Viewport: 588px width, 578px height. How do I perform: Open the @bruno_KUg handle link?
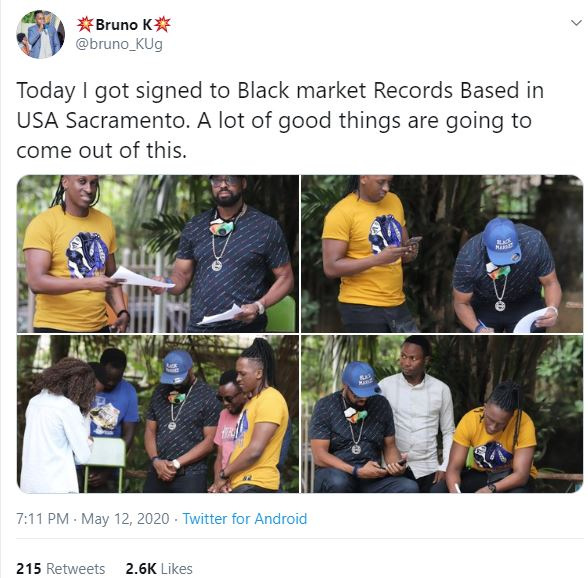click(119, 44)
